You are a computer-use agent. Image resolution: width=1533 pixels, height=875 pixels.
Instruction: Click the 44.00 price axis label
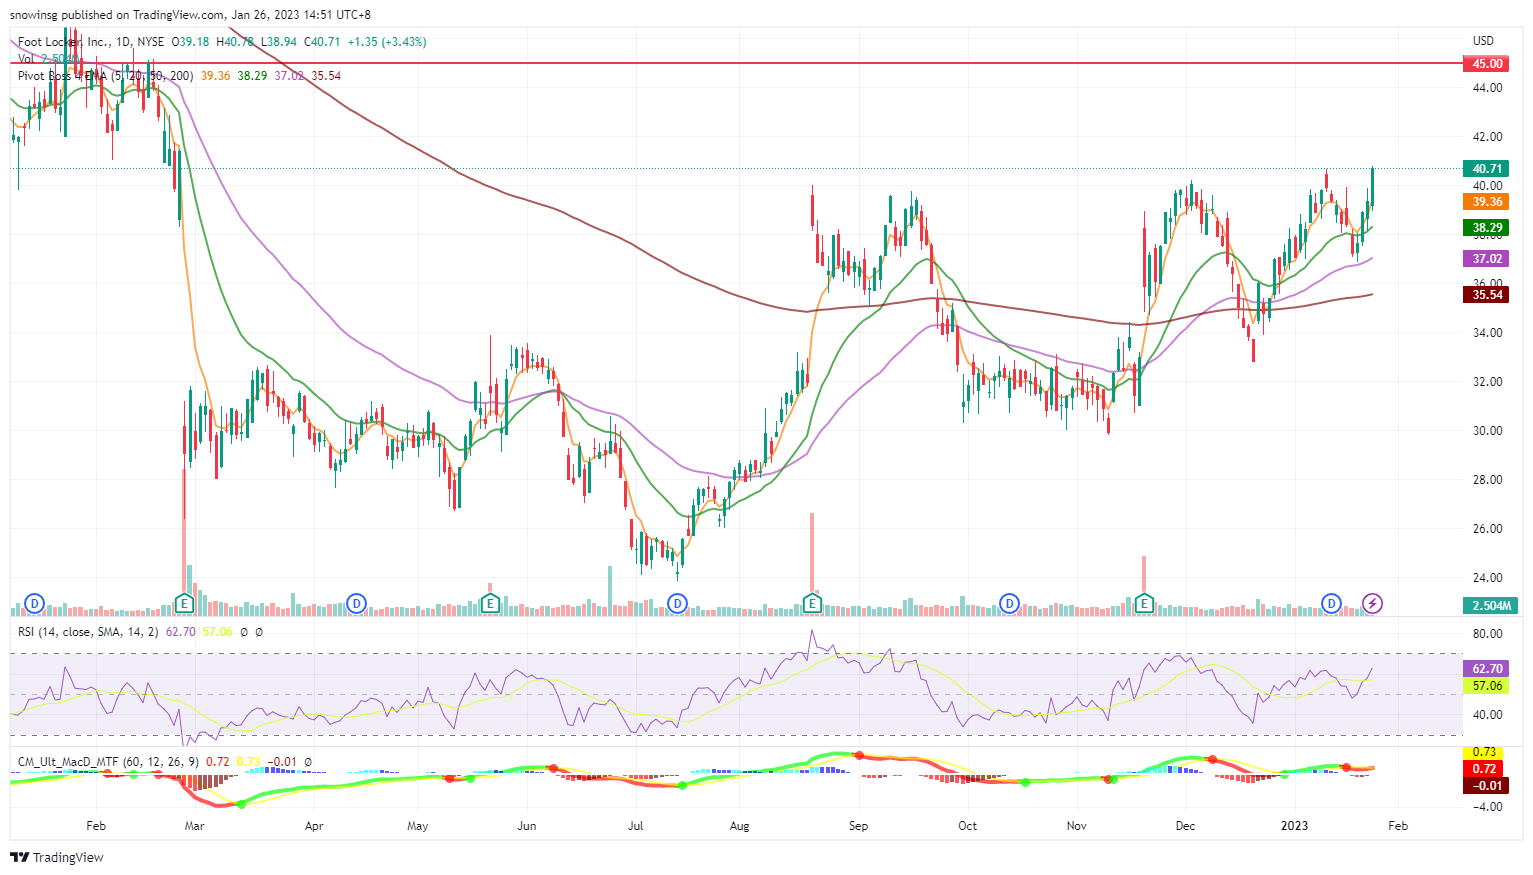click(x=1486, y=88)
